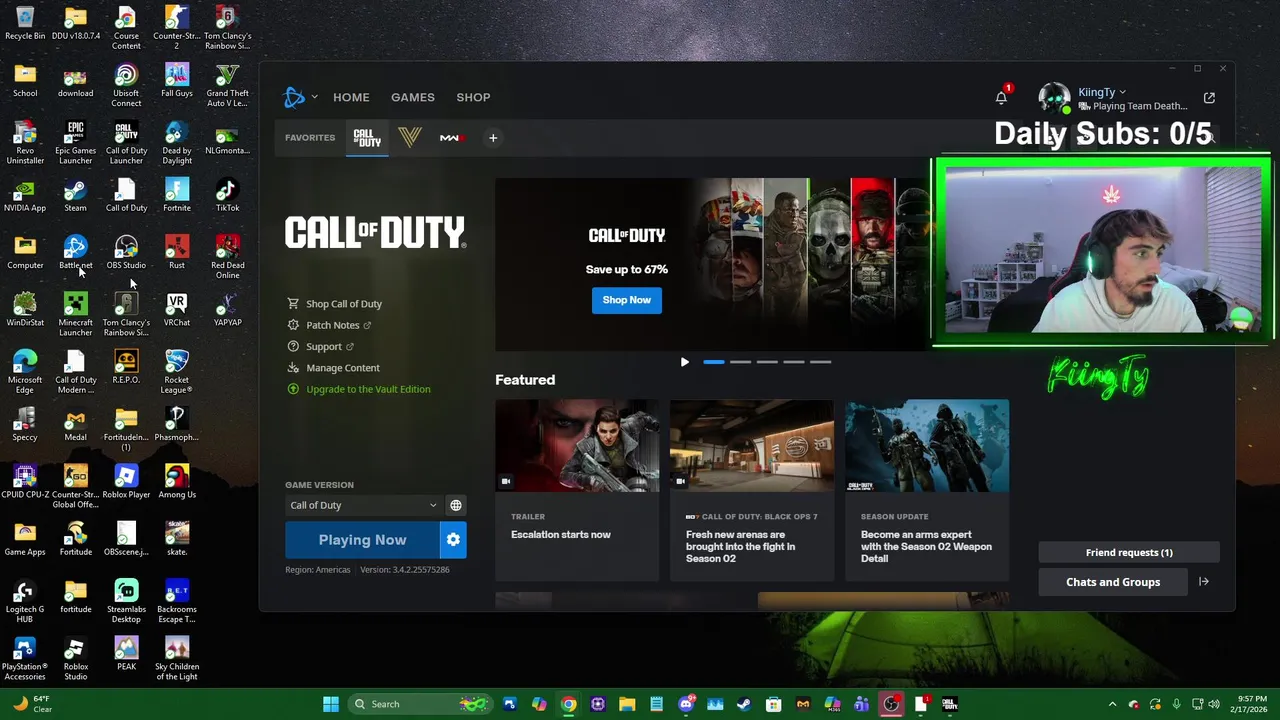Play the banner carousel

point(685,362)
